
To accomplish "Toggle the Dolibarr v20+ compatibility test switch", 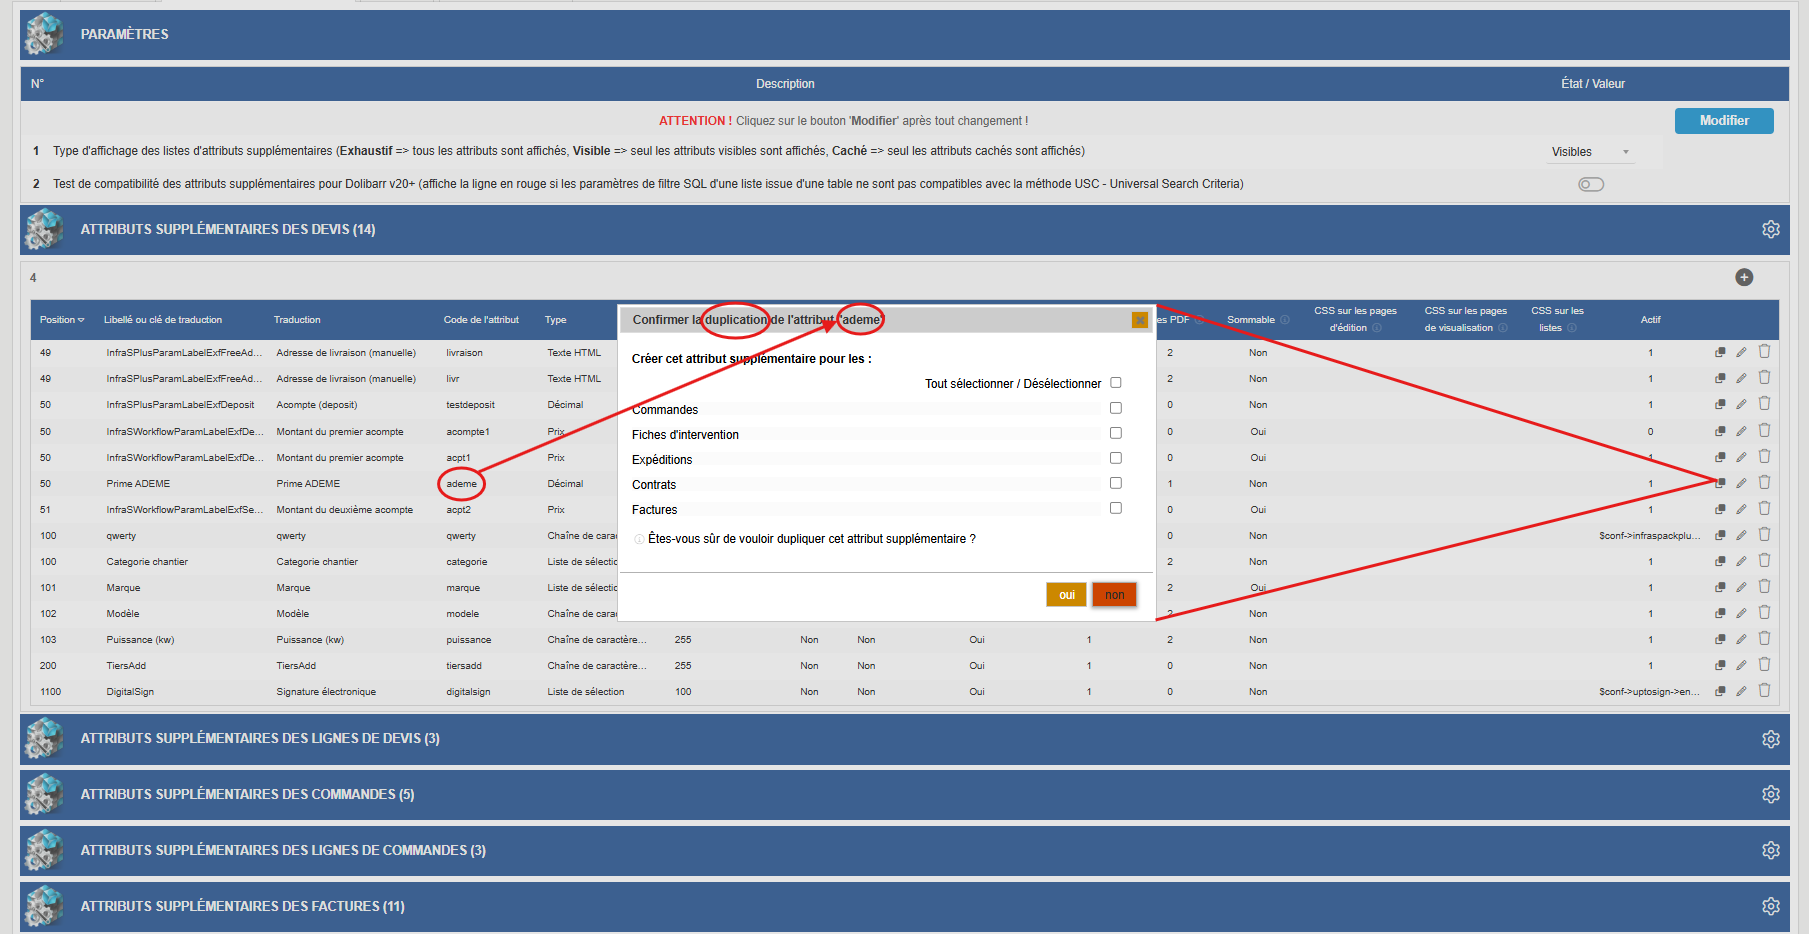I will click(1591, 184).
